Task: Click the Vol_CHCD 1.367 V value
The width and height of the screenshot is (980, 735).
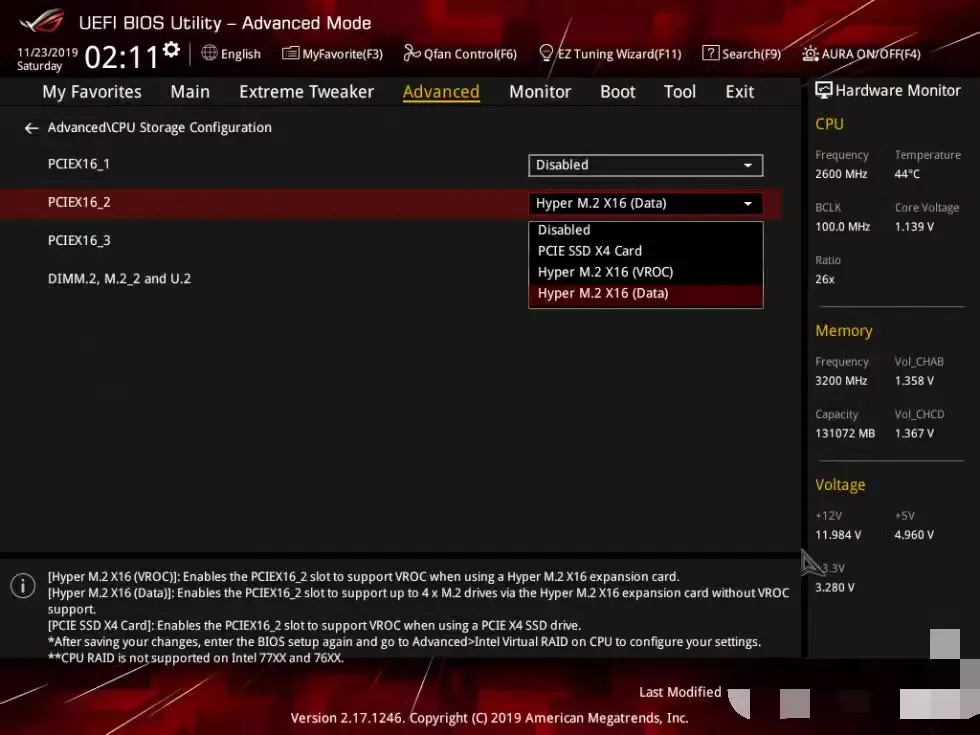Action: tap(914, 433)
